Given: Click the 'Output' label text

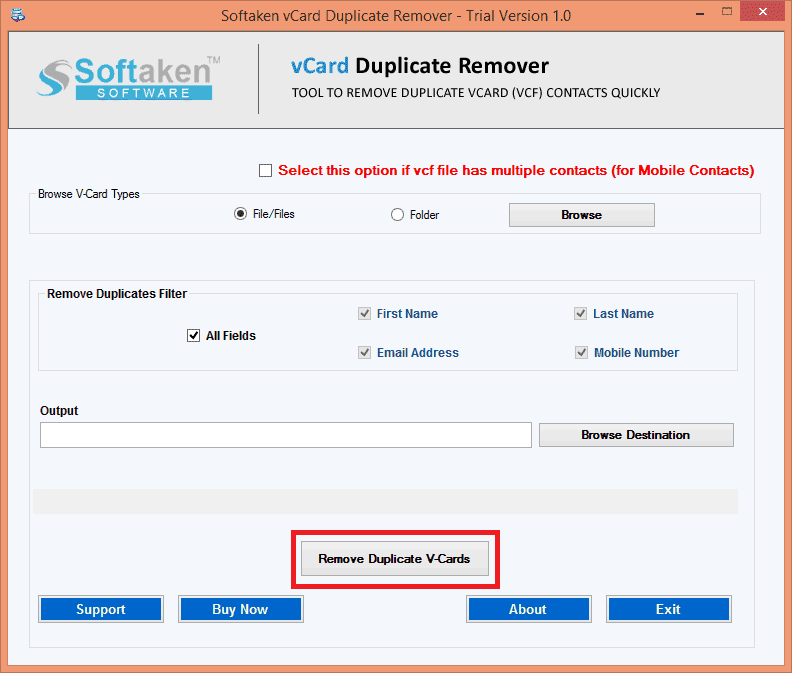Looking at the screenshot, I should point(59,411).
